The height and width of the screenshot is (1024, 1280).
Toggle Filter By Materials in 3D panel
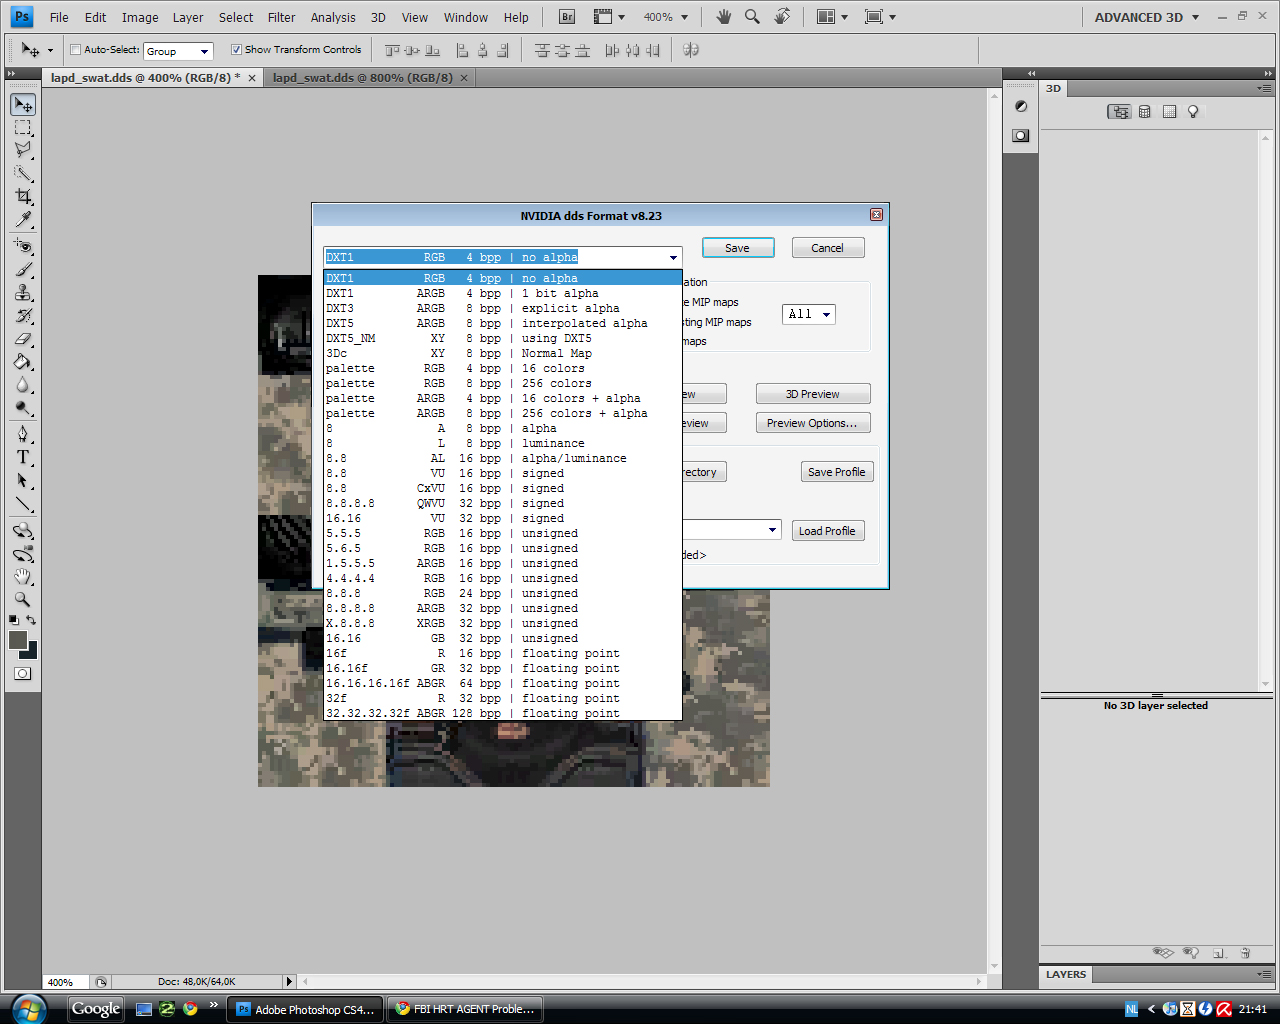coord(1169,112)
